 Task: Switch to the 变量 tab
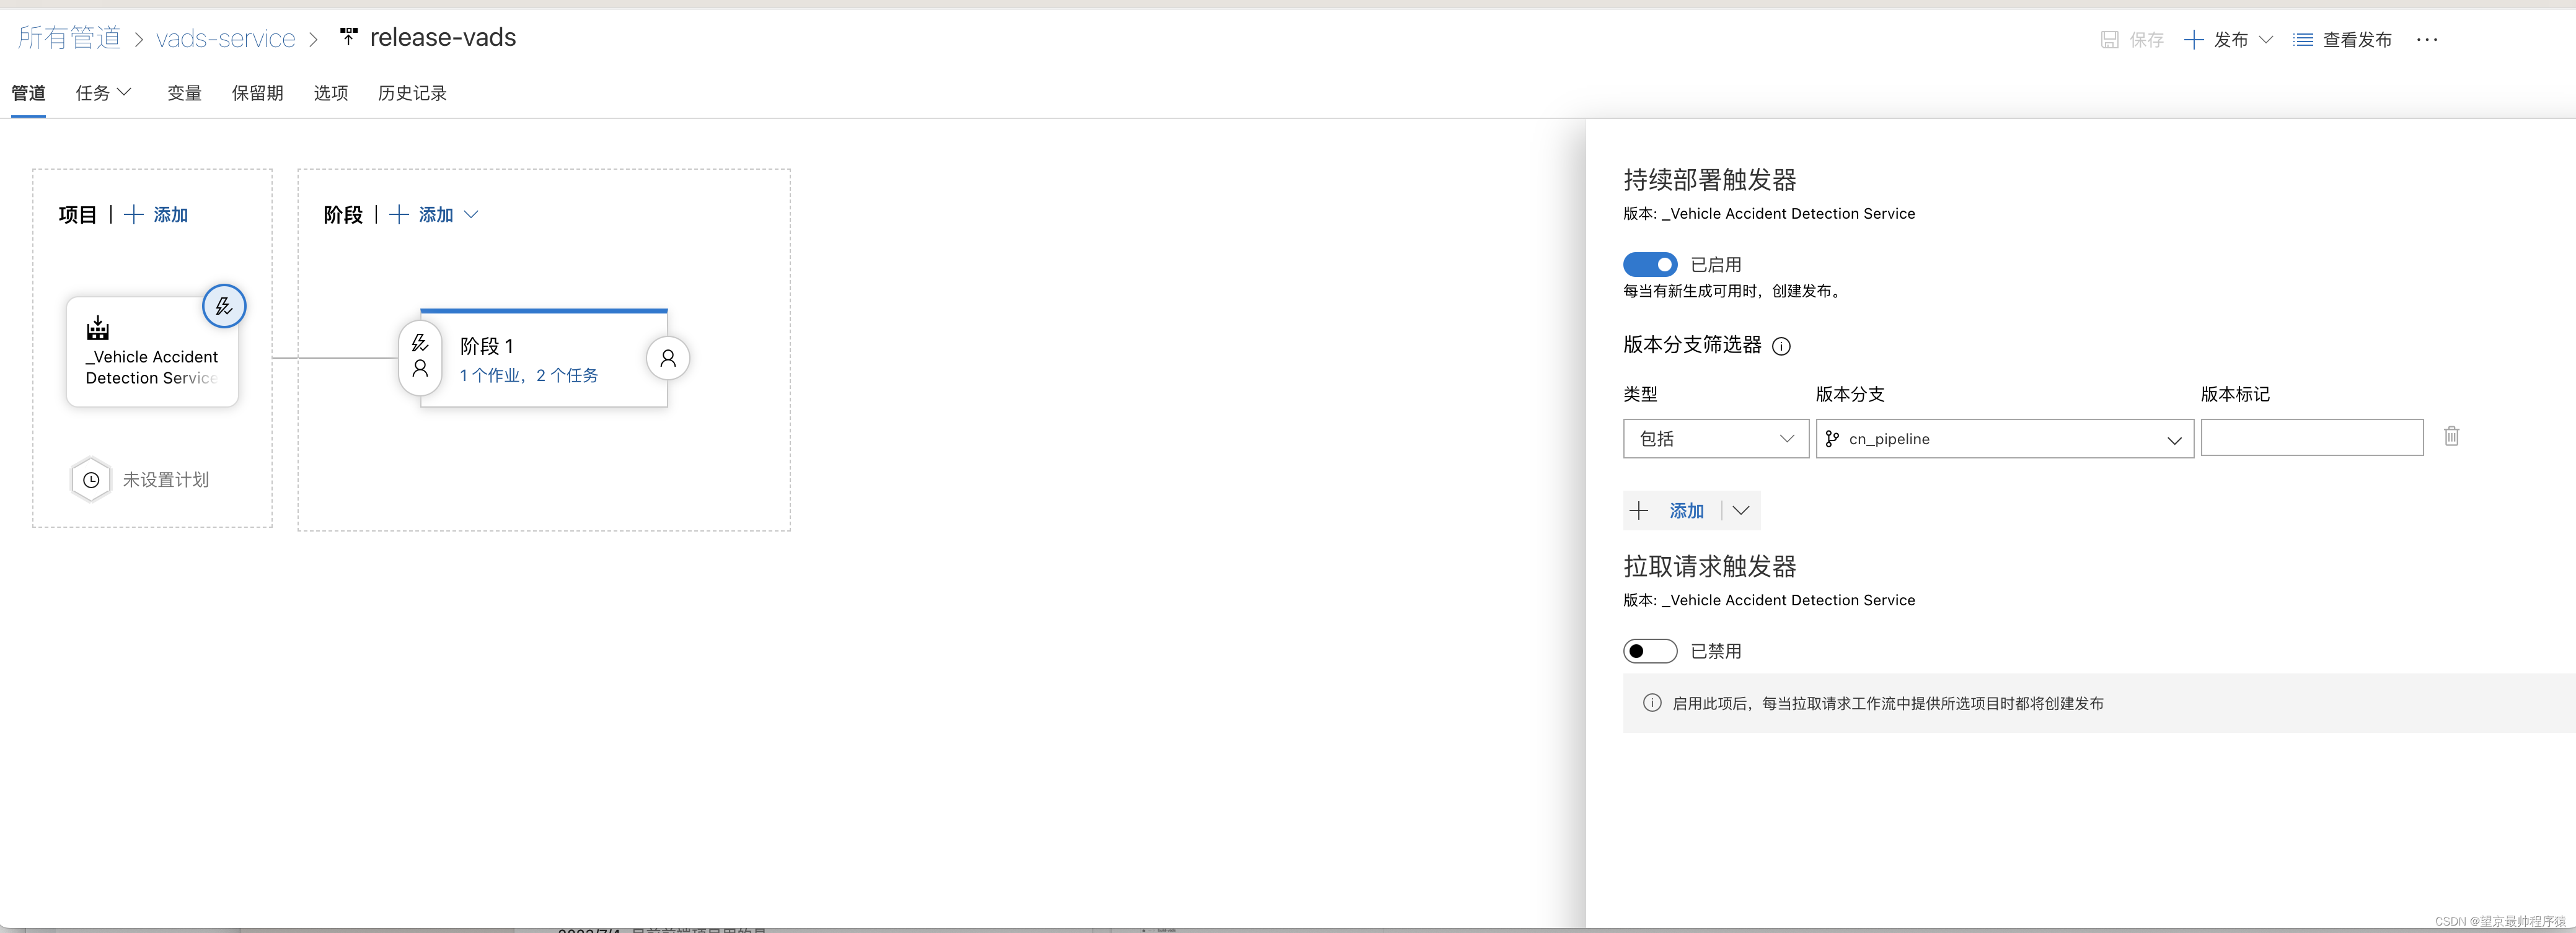point(184,93)
